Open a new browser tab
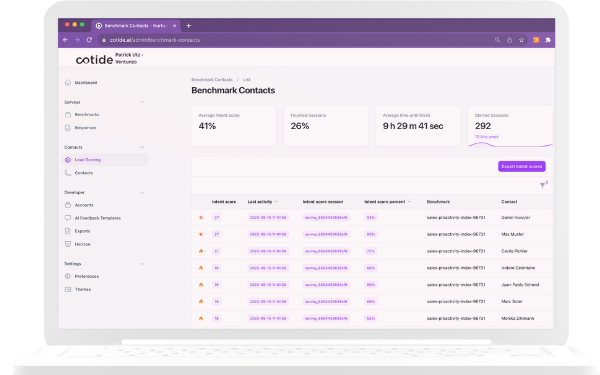Viewport: 600px width, 375px height. 188,26
